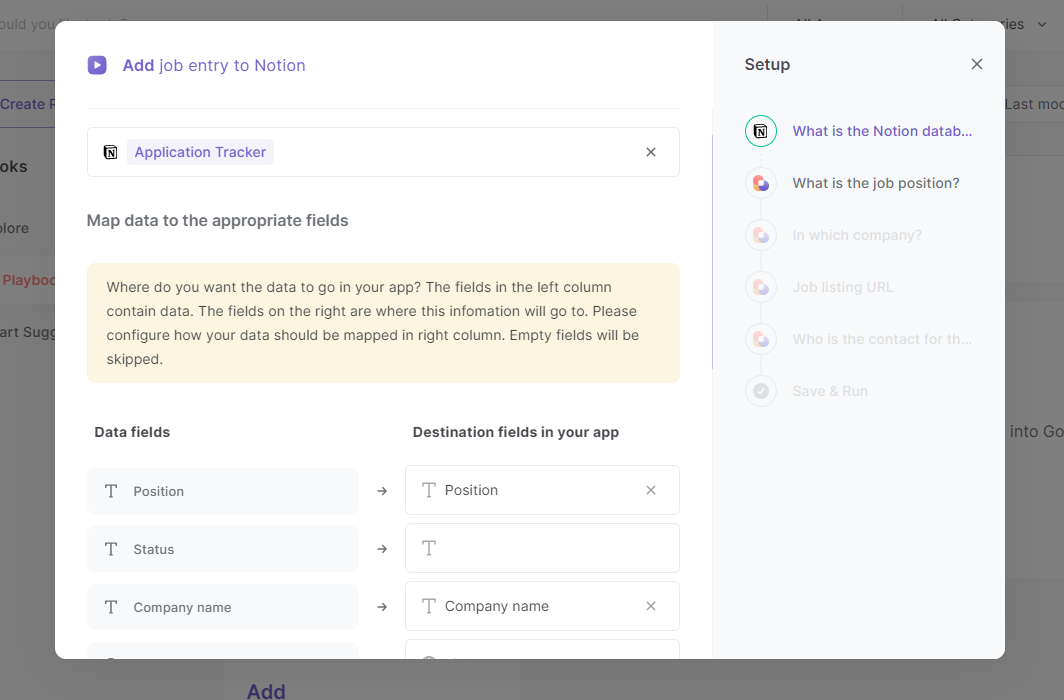Clear the Company name destination field mapping
Image resolution: width=1064 pixels, height=700 pixels.
[651, 606]
